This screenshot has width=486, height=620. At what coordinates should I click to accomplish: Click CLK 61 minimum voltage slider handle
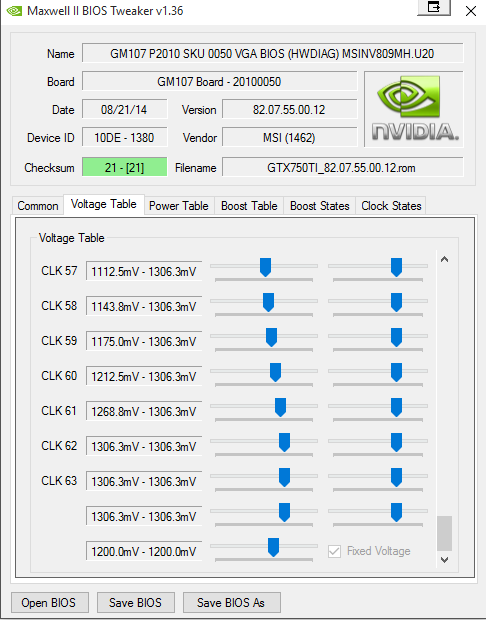tap(280, 407)
